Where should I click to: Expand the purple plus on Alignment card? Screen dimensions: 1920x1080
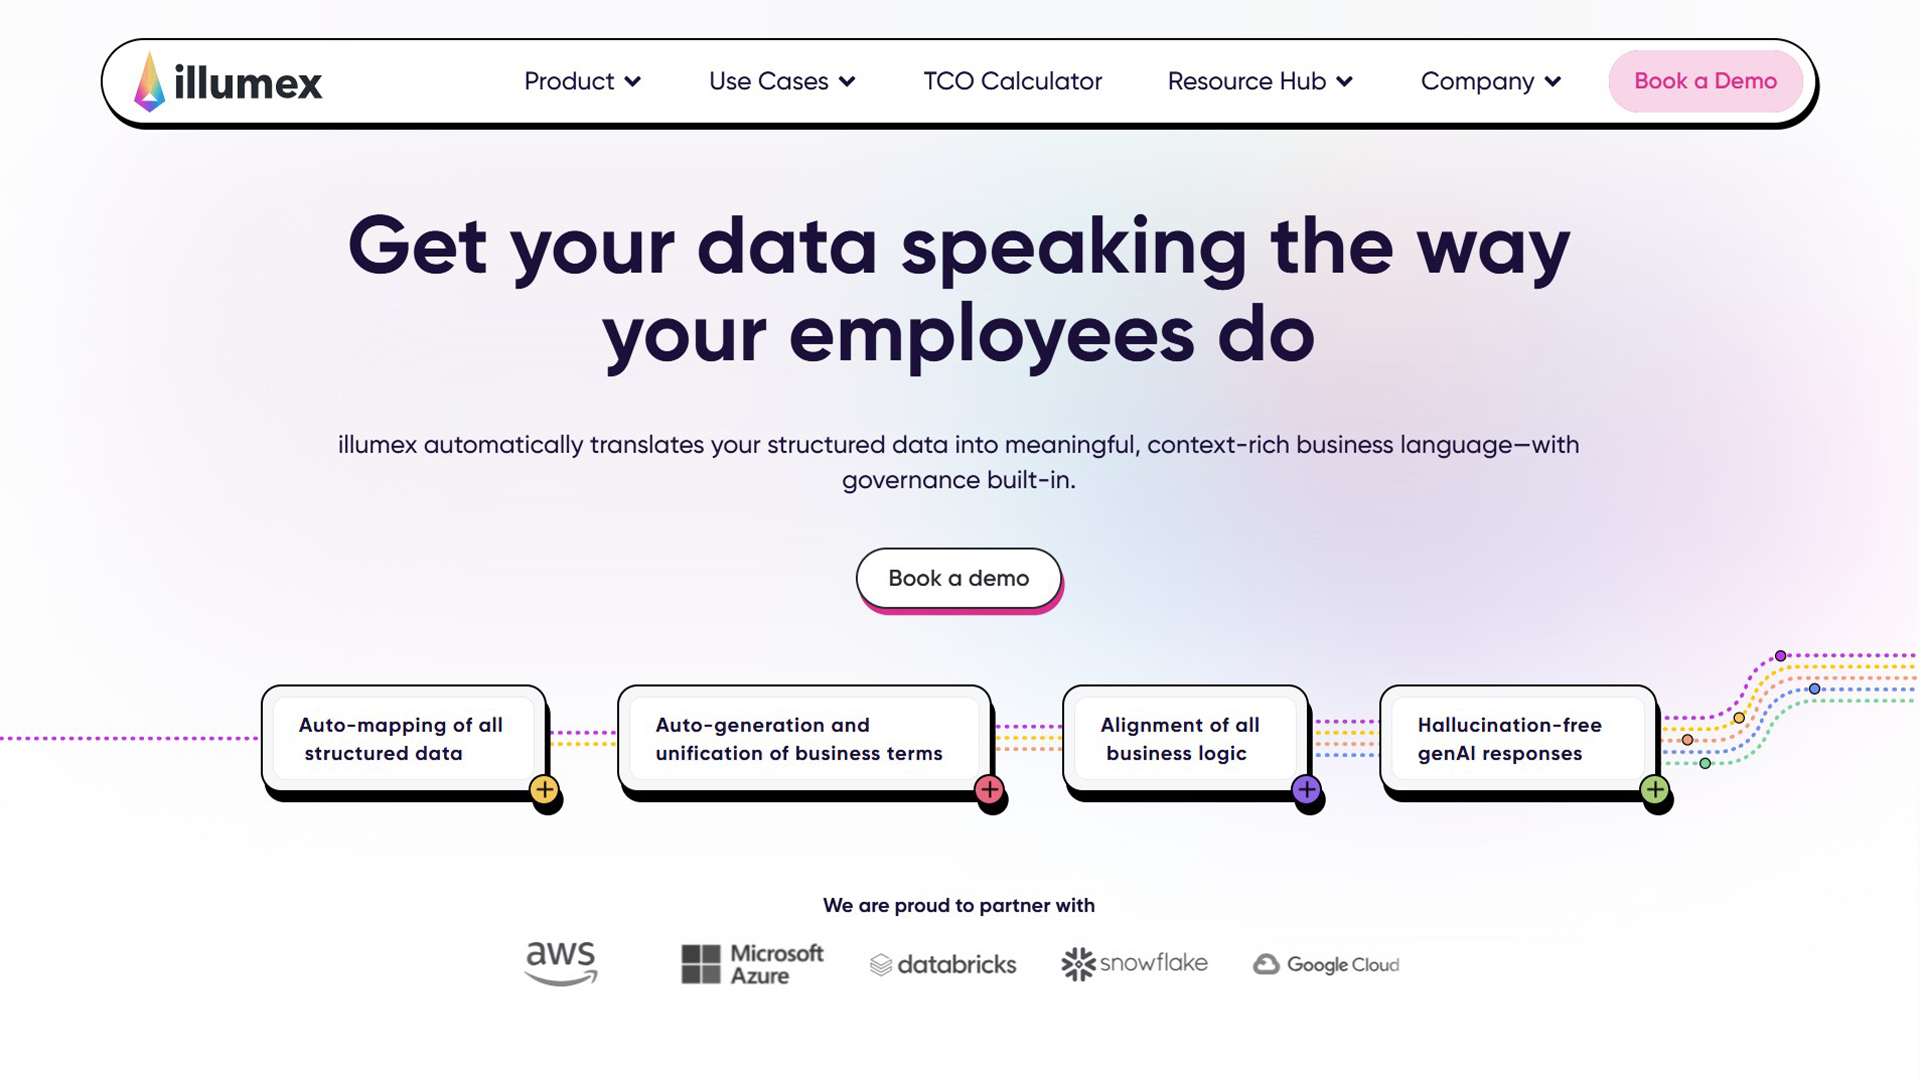point(1306,790)
